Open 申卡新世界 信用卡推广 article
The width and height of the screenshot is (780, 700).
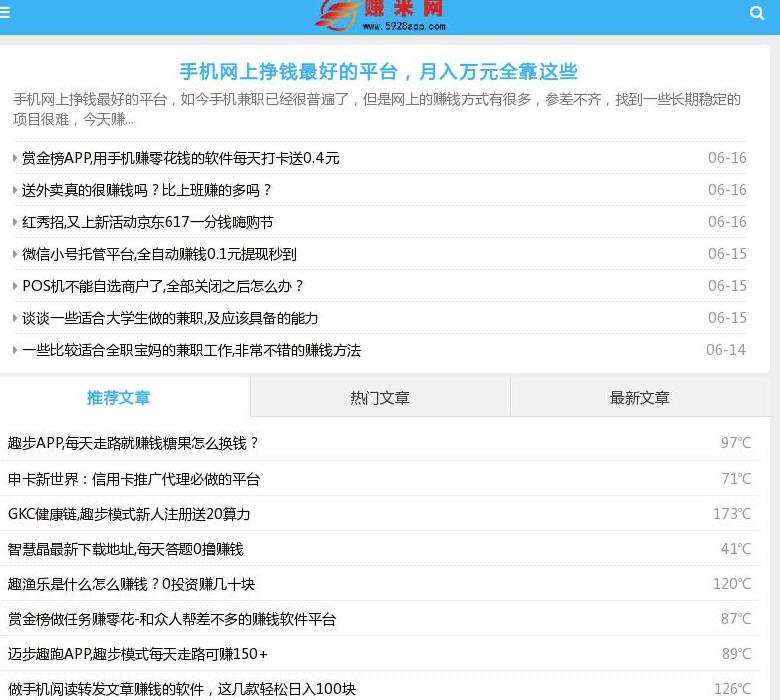point(134,479)
